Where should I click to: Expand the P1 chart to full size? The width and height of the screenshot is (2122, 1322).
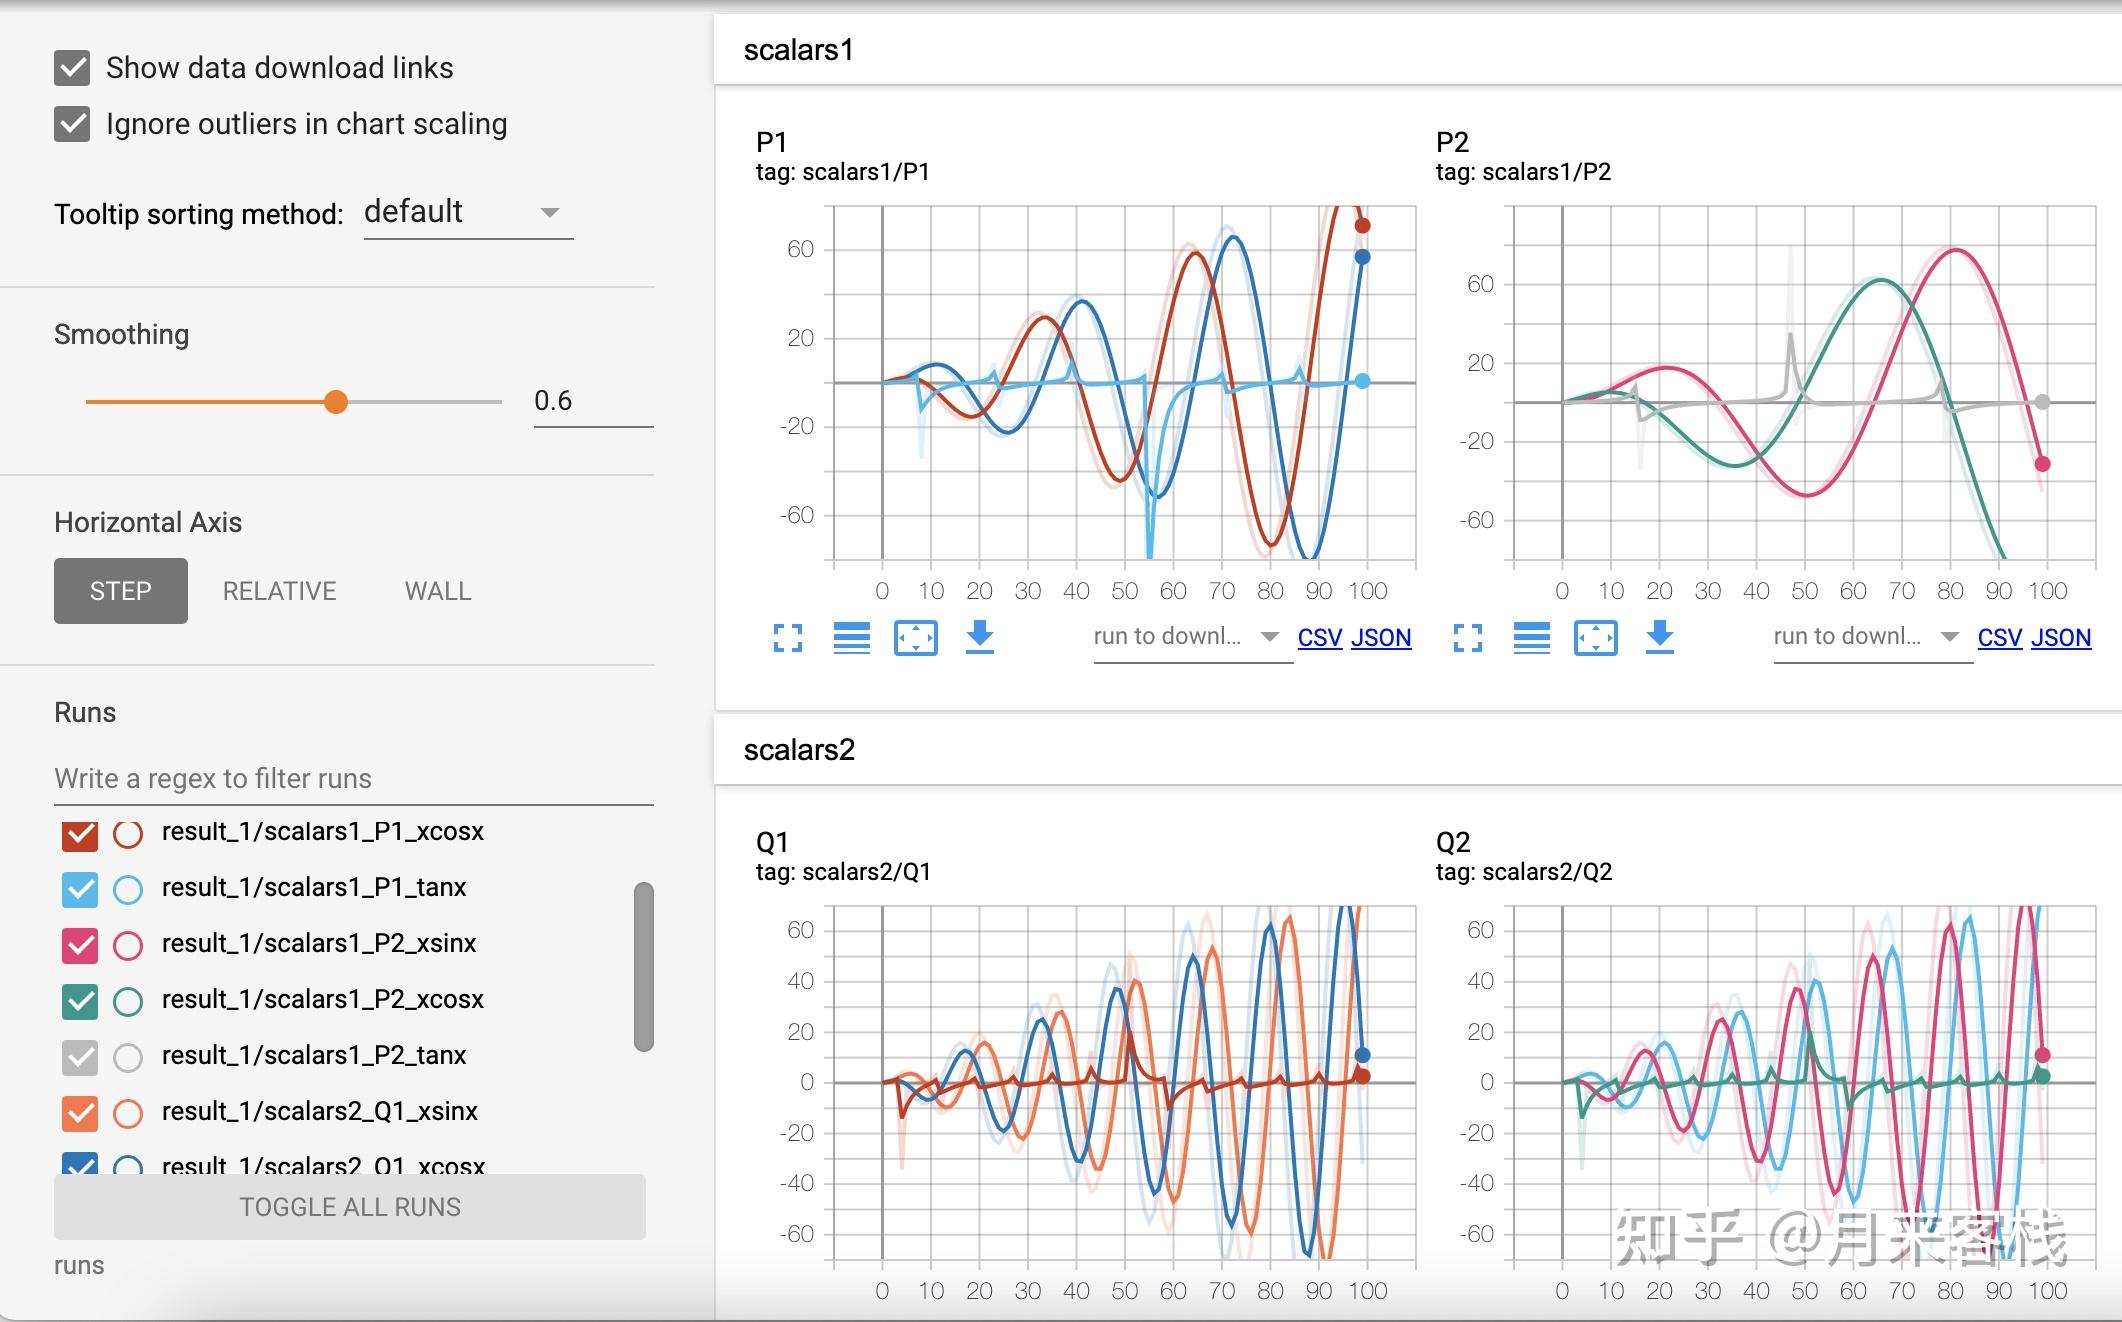788,637
